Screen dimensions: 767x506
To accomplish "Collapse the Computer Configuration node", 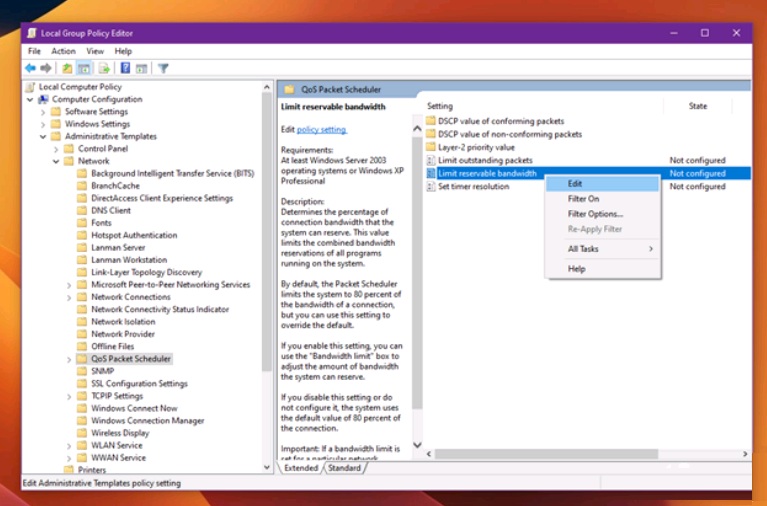I will coord(30,99).
